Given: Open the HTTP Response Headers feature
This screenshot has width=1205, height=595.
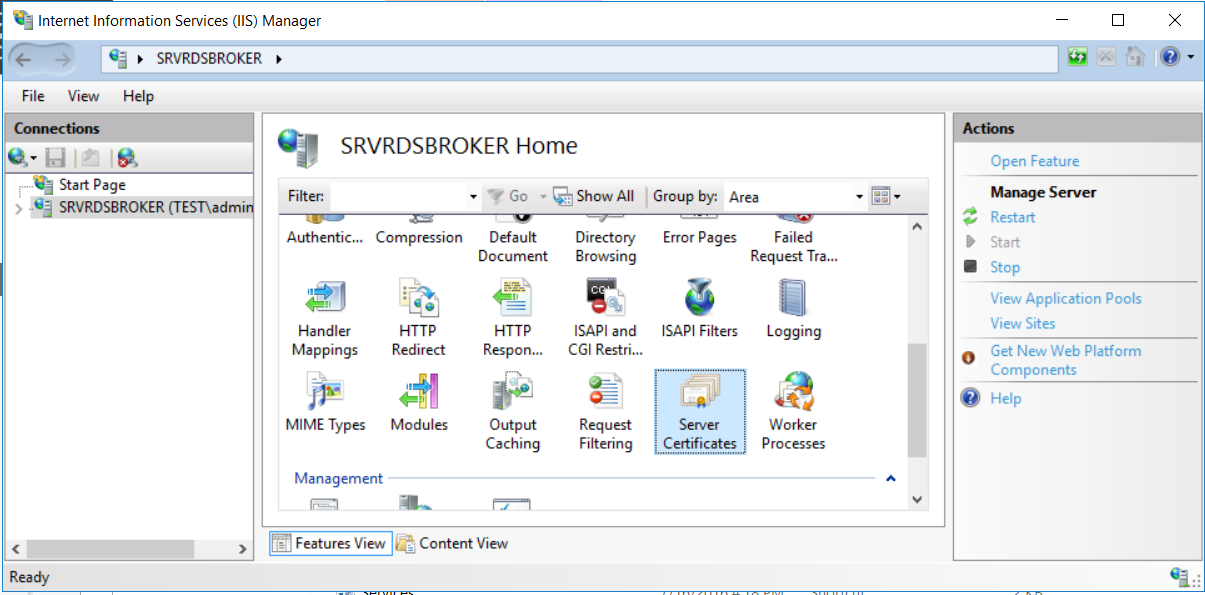Looking at the screenshot, I should [512, 318].
